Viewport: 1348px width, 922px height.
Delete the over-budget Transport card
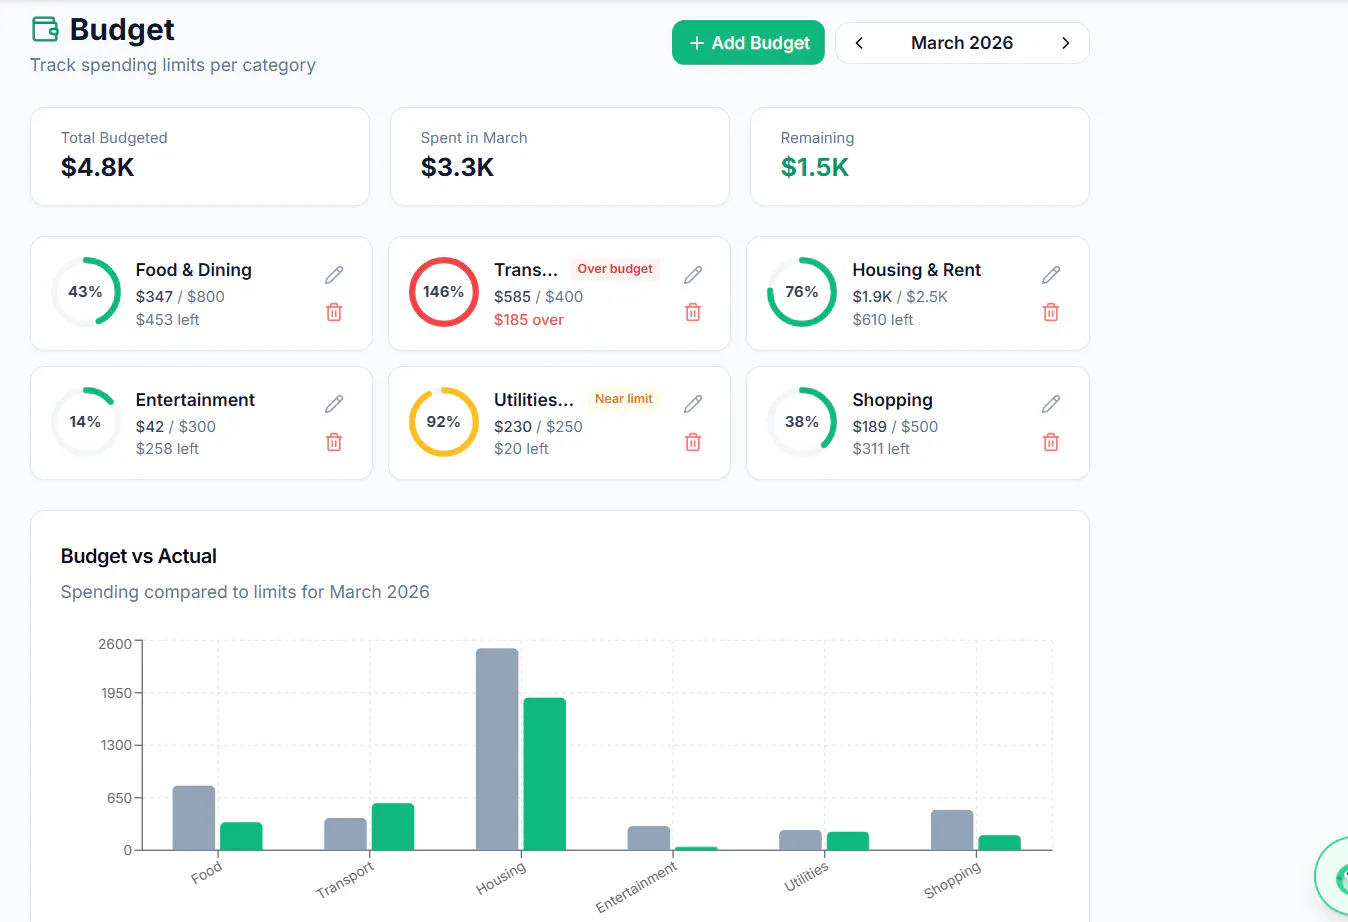693,312
